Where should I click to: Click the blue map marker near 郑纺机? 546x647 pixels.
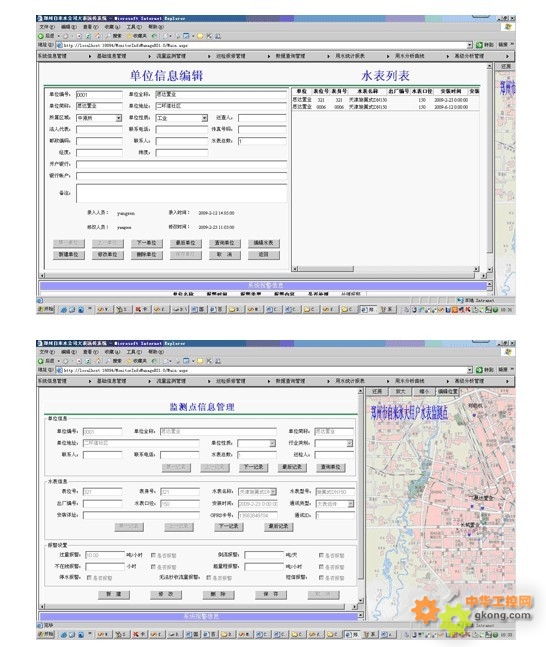tap(474, 416)
